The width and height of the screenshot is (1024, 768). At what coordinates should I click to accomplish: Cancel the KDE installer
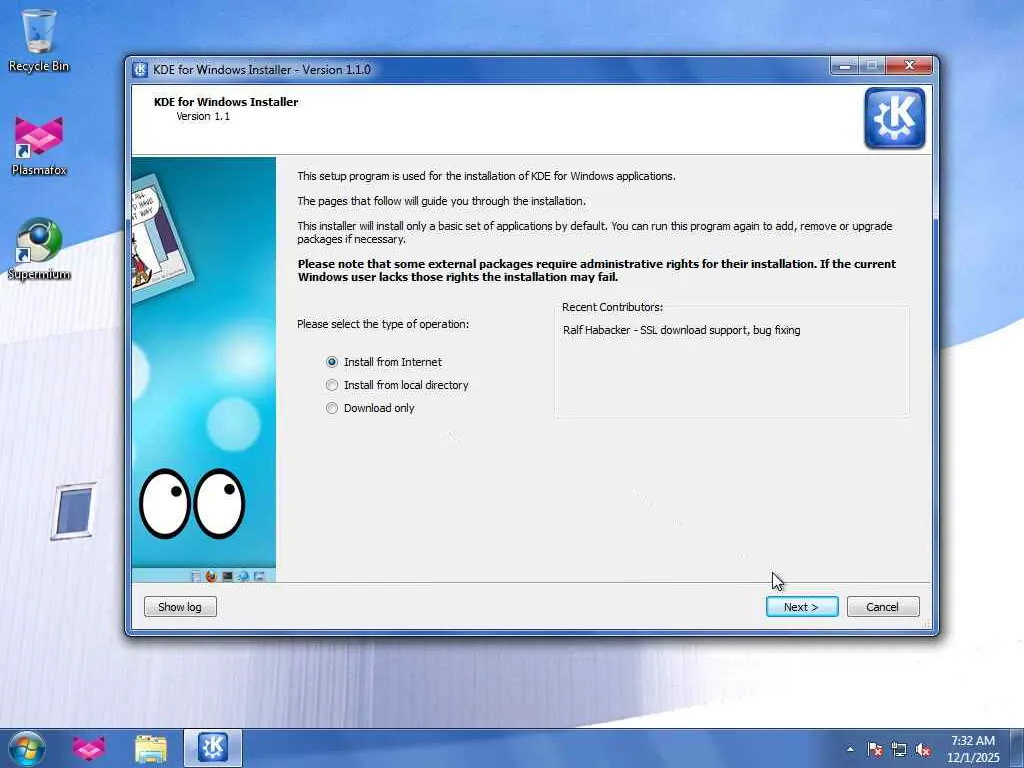[x=883, y=607]
